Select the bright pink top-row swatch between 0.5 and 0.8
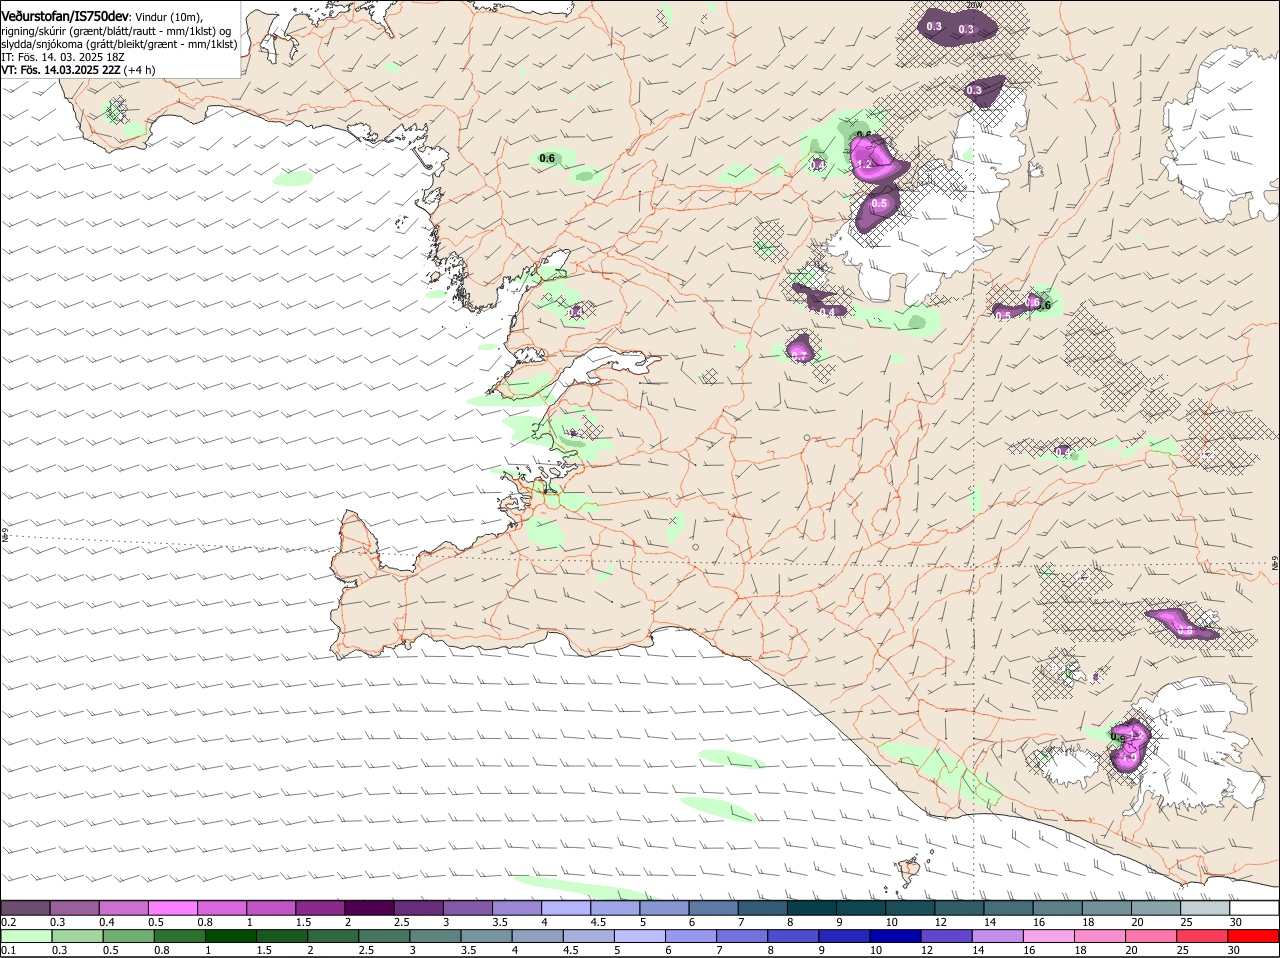This screenshot has height=958, width=1280. tap(173, 908)
